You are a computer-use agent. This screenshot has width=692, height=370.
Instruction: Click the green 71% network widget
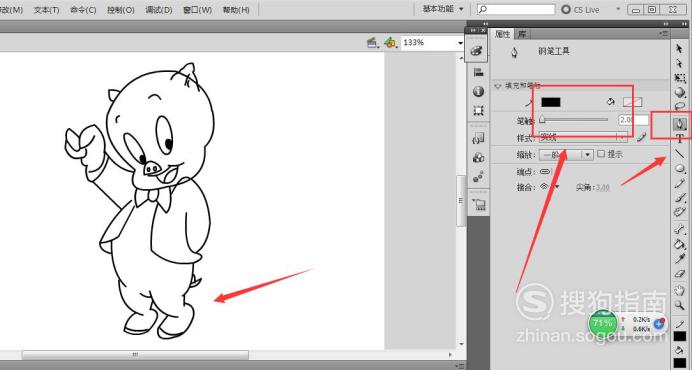(x=602, y=323)
